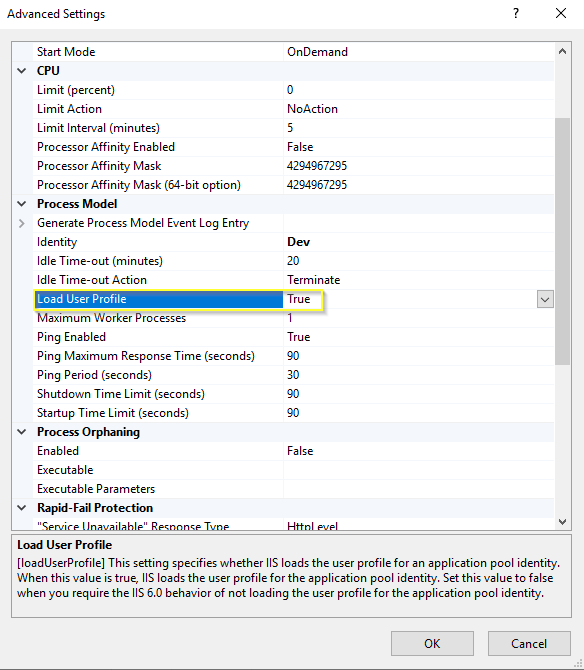The image size is (584, 670).
Task: Click the Executable Parameters value field
Action: [419, 489]
